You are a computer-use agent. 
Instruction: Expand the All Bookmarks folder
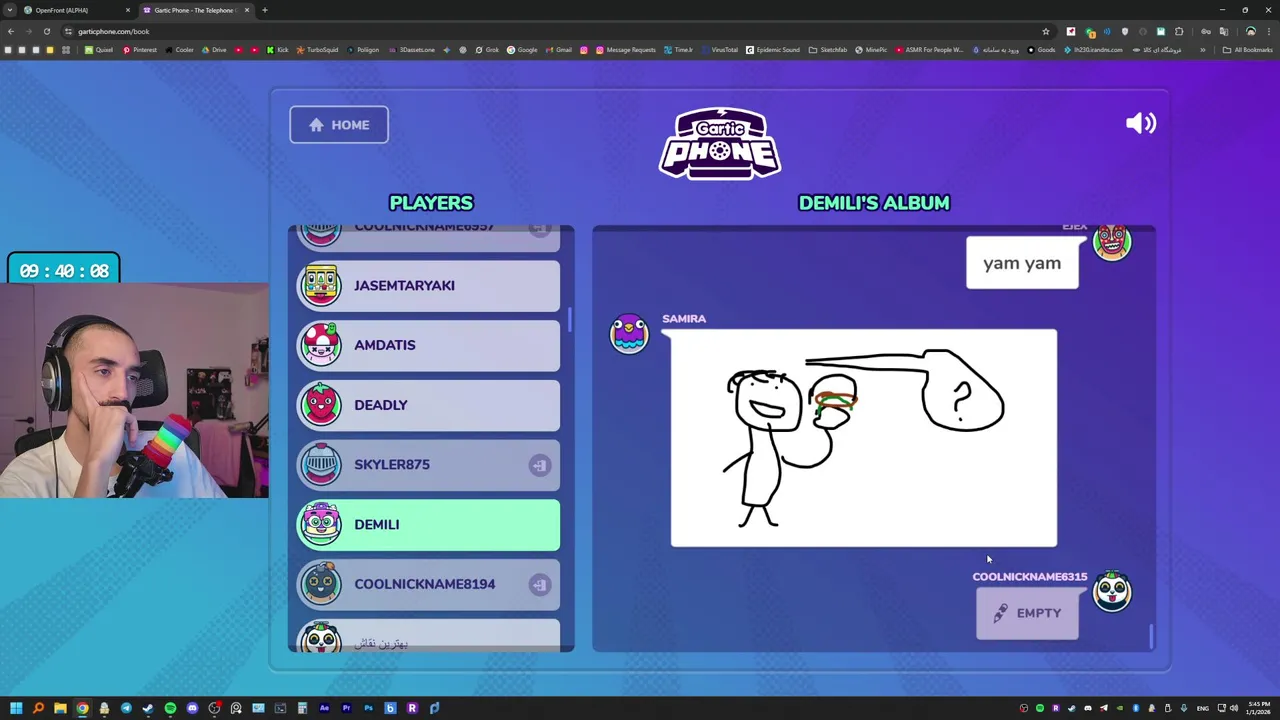[x=1247, y=50]
